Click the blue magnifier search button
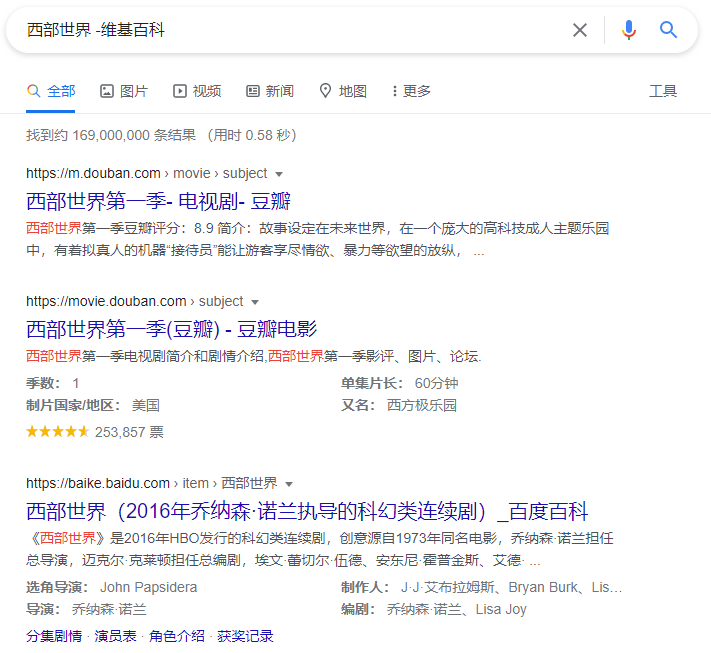The width and height of the screenshot is (711, 653). (x=668, y=30)
